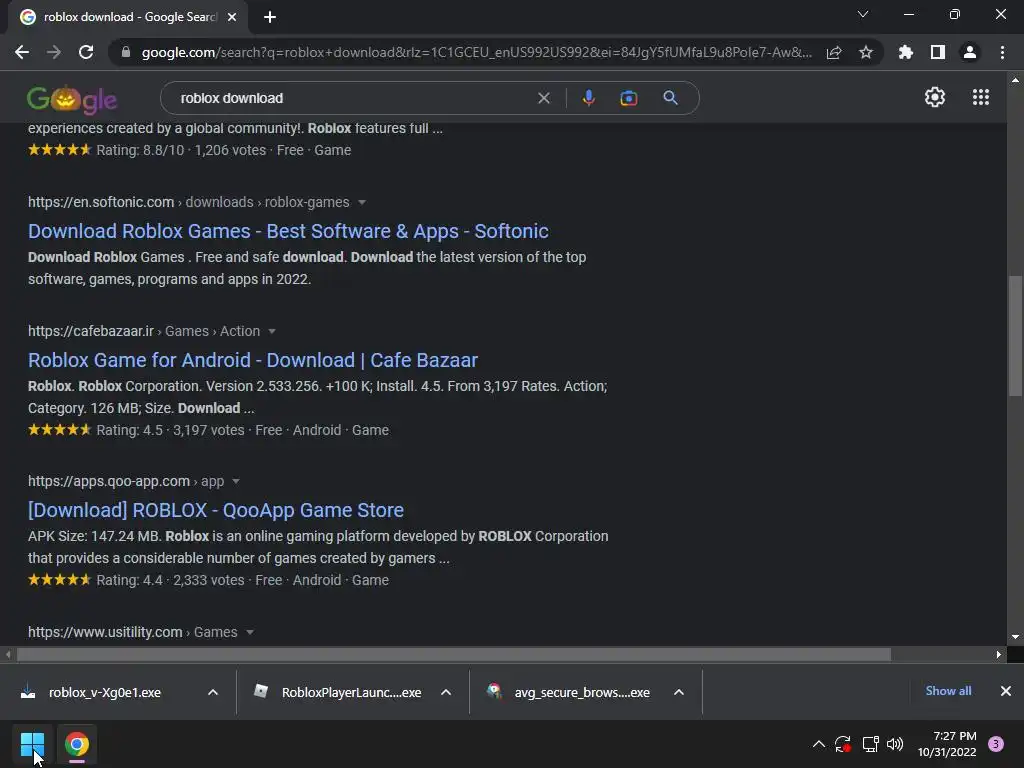Open network settings tray icon
This screenshot has height=768, width=1024.
(x=870, y=744)
